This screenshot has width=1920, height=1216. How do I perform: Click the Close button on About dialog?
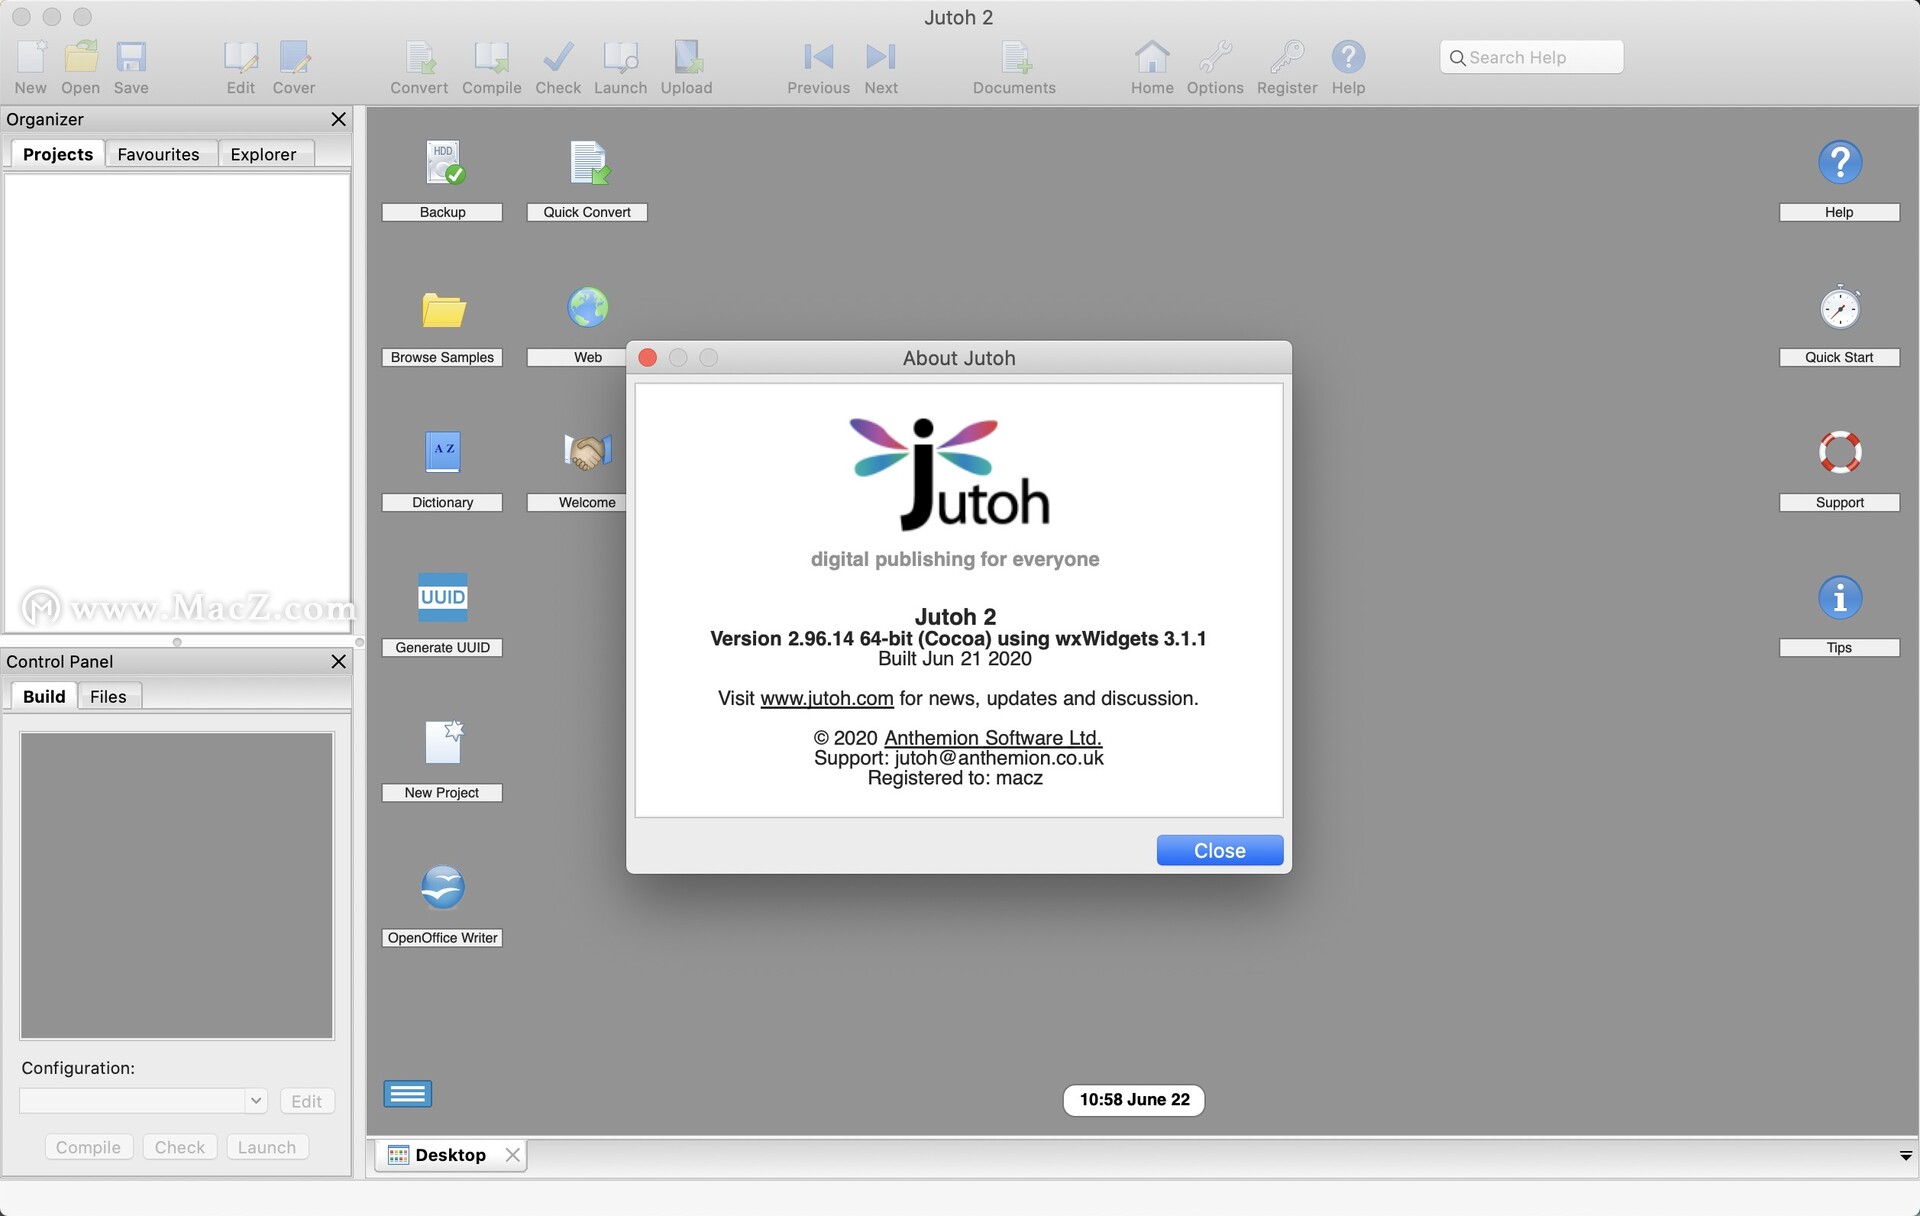[1219, 849]
